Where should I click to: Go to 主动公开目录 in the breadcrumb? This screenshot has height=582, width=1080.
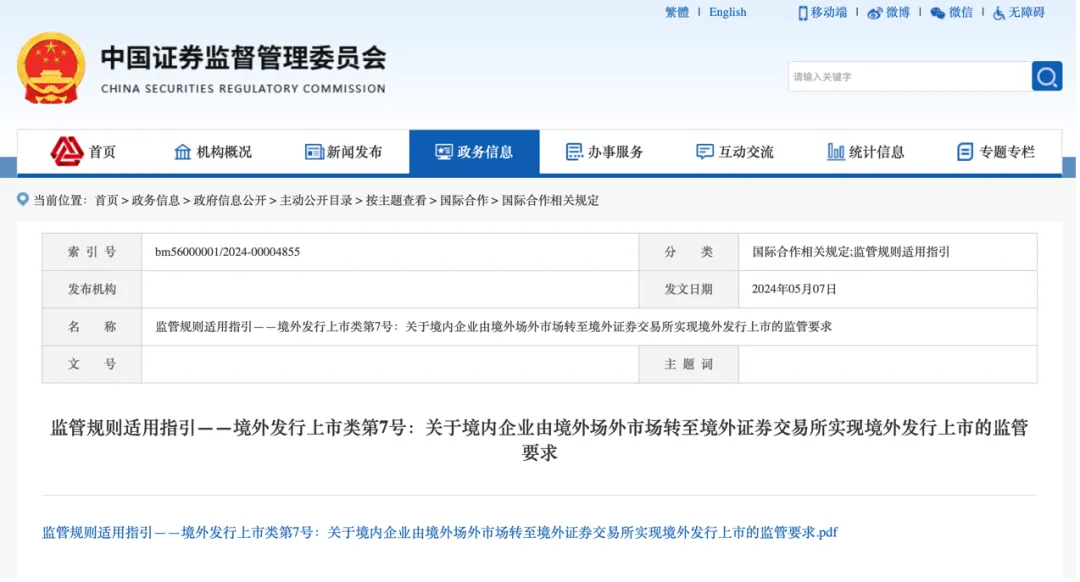317,201
